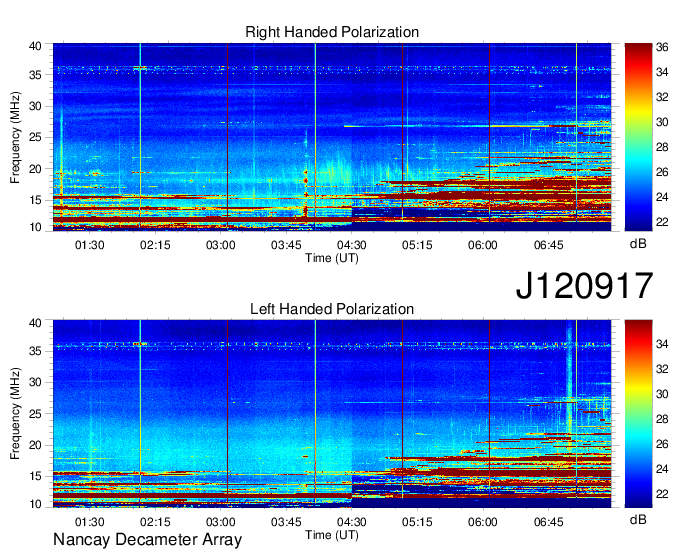680x552 pixels.
Task: Click the "28" dB tick on Left Handed colorbar
Action: point(662,419)
